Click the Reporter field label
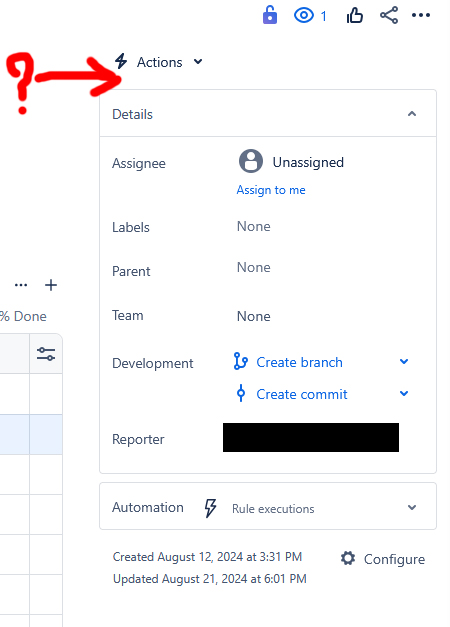This screenshot has height=627, width=450. [x=138, y=439]
